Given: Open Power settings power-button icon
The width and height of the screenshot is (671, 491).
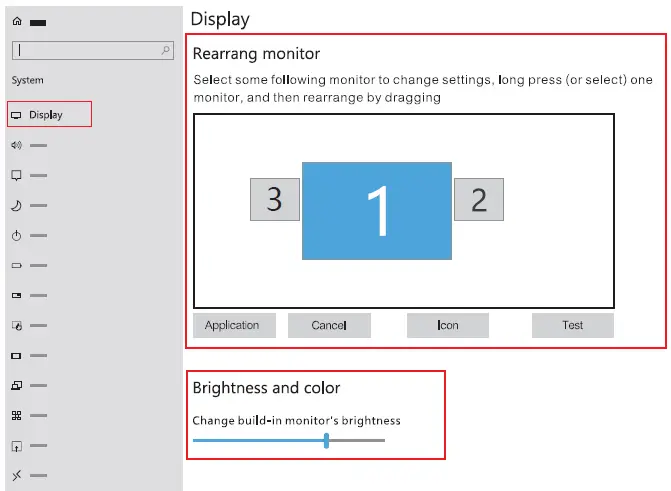Looking at the screenshot, I should tap(16, 236).
